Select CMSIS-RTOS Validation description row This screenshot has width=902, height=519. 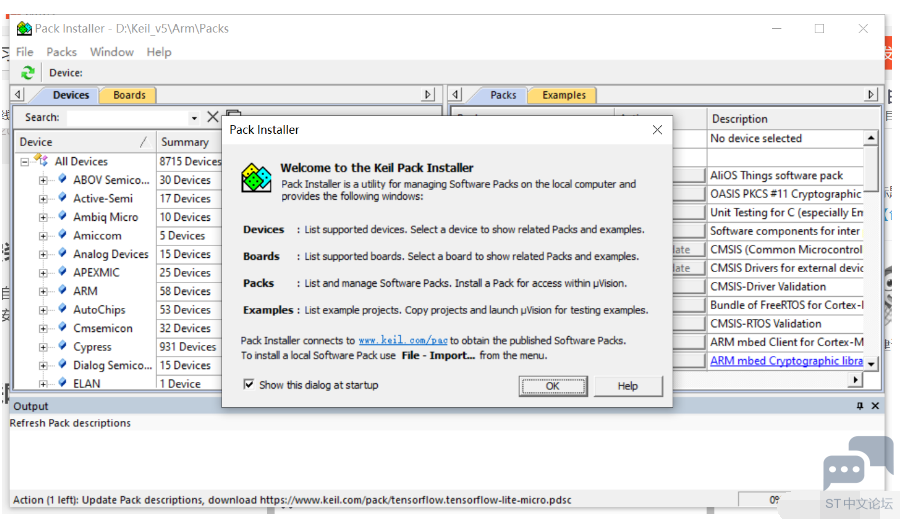pyautogui.click(x=786, y=323)
